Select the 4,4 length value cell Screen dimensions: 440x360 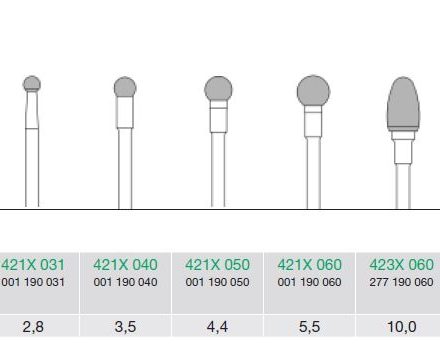point(217,326)
